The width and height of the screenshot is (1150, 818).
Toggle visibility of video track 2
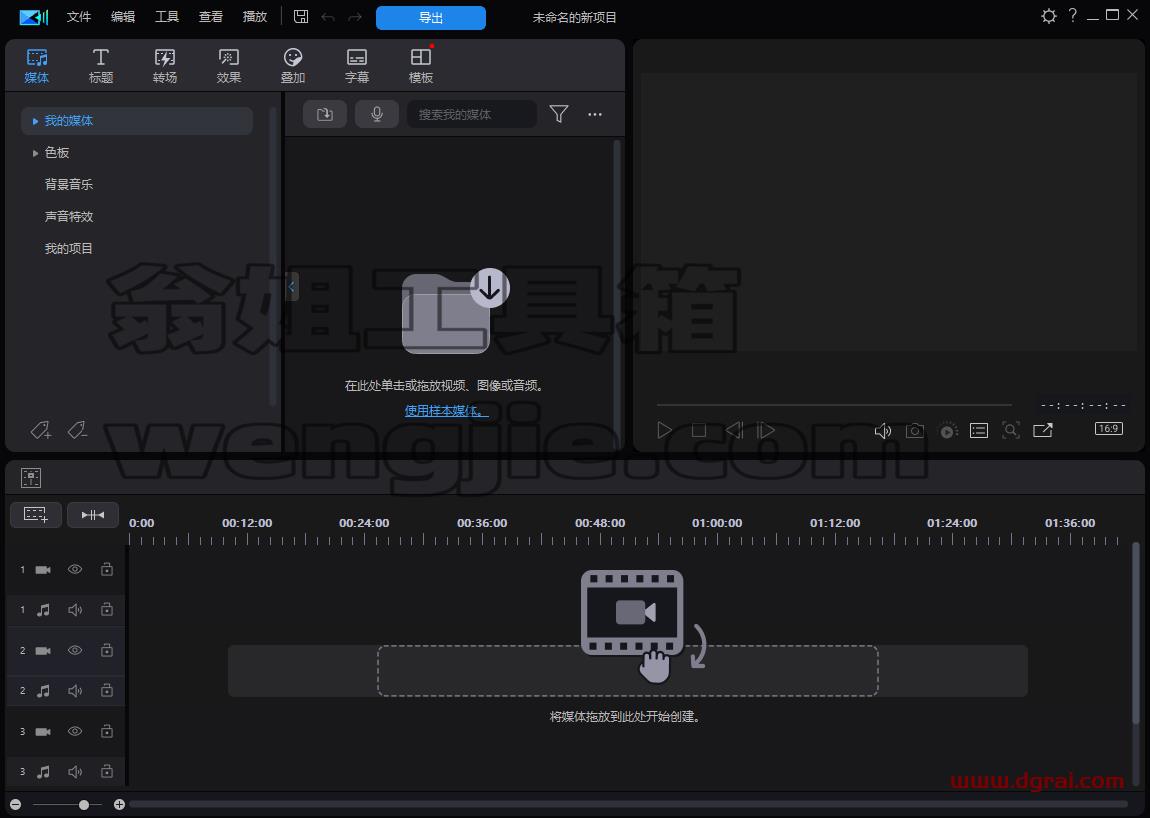[75, 650]
